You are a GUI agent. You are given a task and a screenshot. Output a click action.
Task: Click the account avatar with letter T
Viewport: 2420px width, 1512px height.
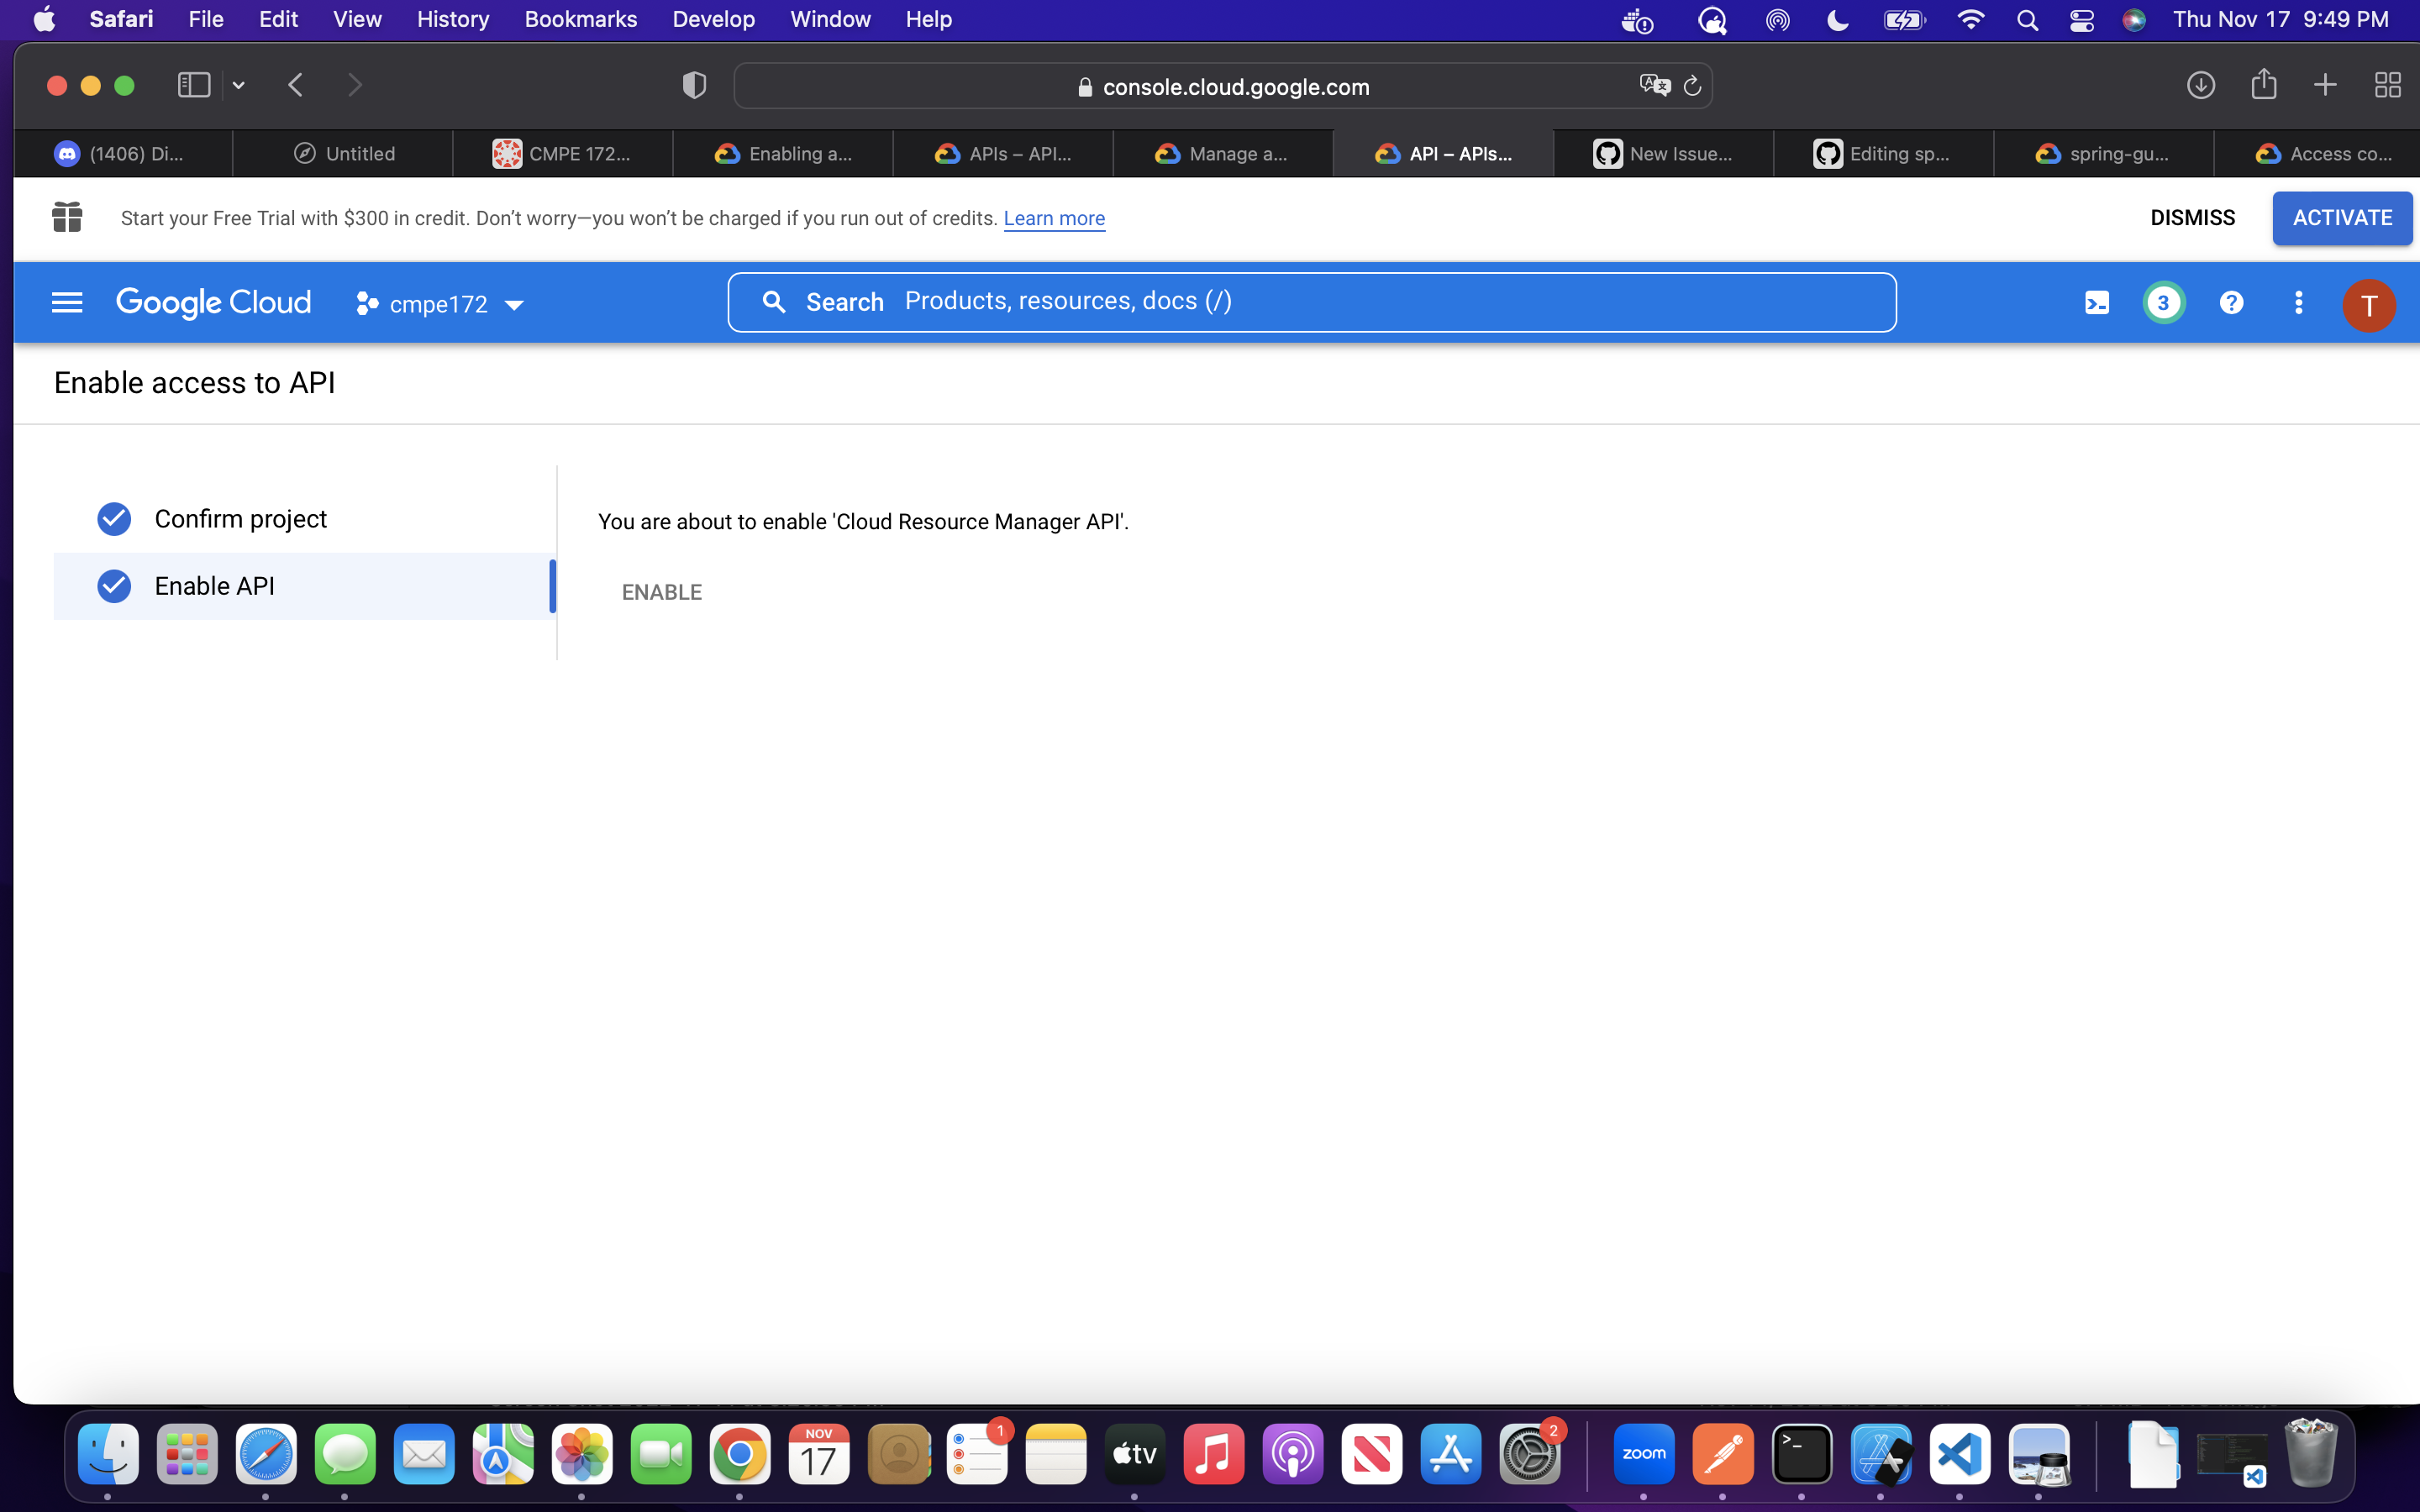pyautogui.click(x=2368, y=305)
